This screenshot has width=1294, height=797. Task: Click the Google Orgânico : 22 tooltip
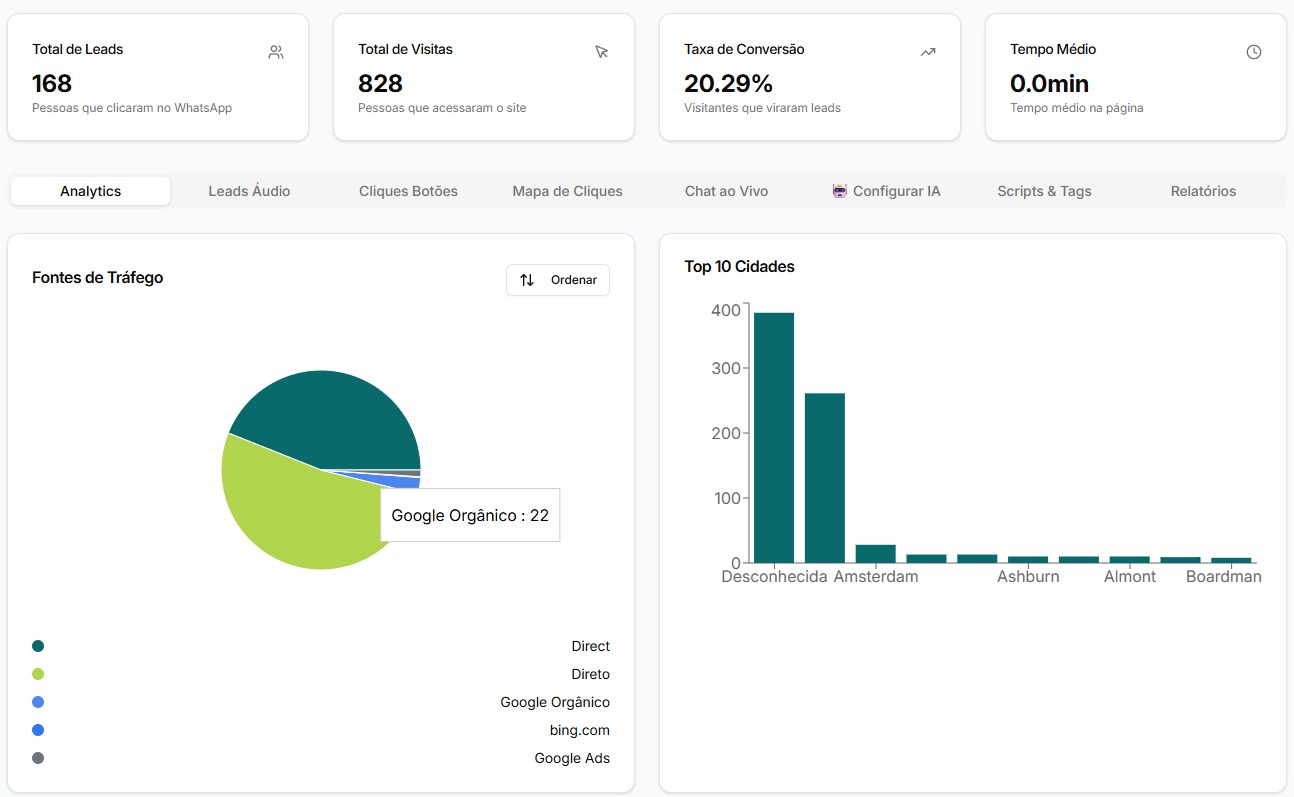(470, 515)
